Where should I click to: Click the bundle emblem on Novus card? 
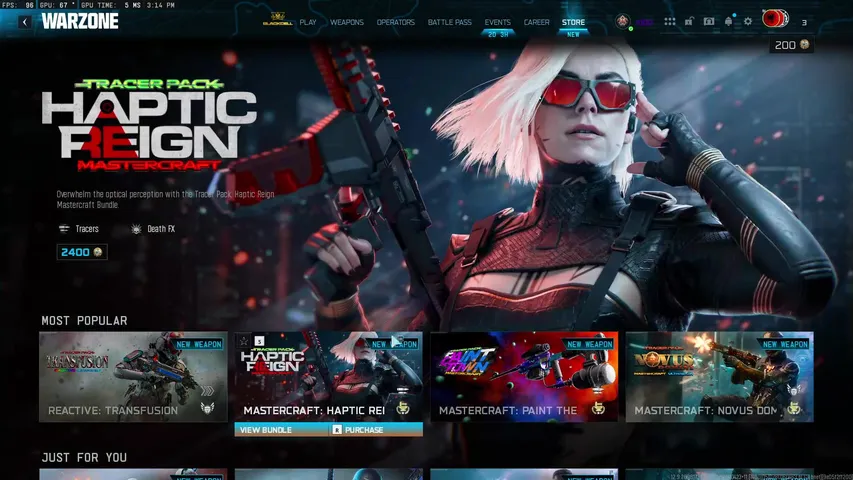point(794,408)
